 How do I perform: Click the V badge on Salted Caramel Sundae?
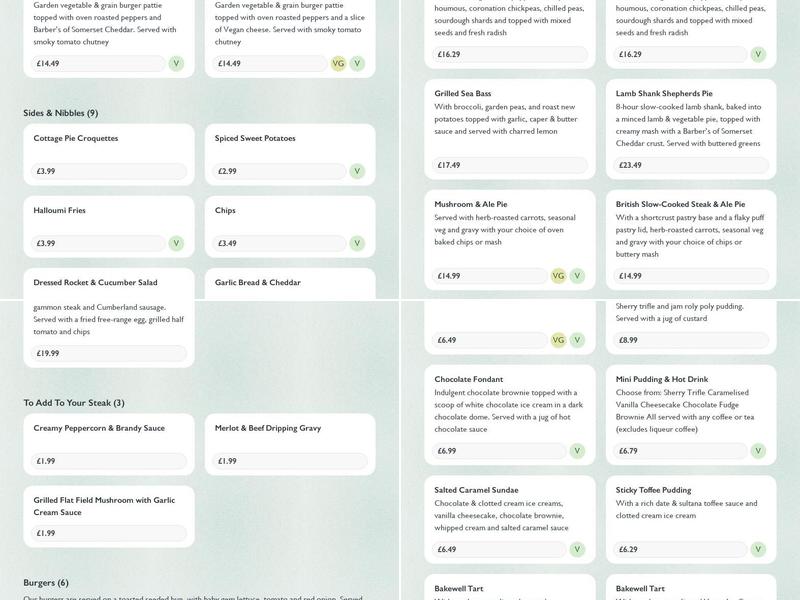(x=577, y=549)
